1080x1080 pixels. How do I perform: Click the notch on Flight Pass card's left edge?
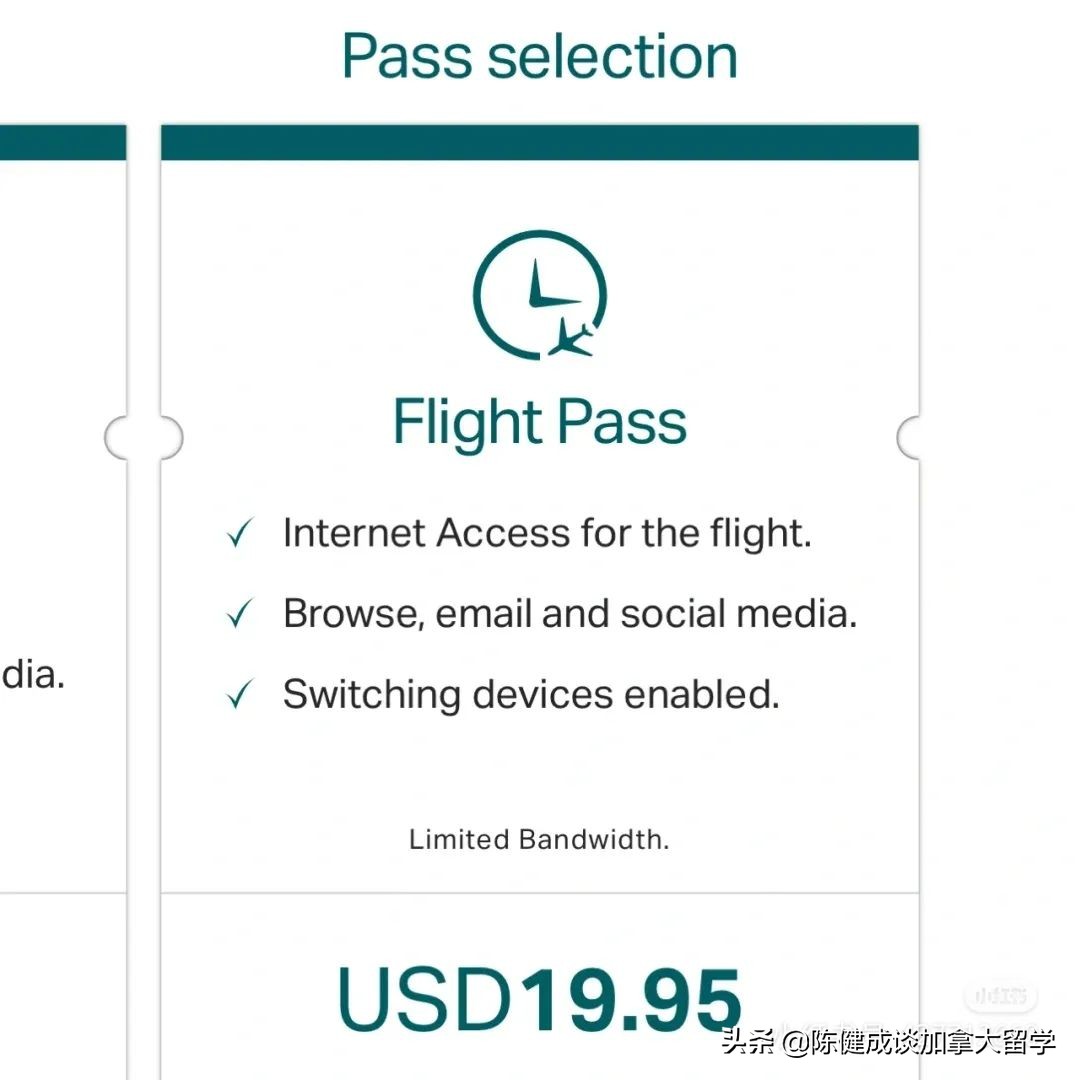click(168, 437)
